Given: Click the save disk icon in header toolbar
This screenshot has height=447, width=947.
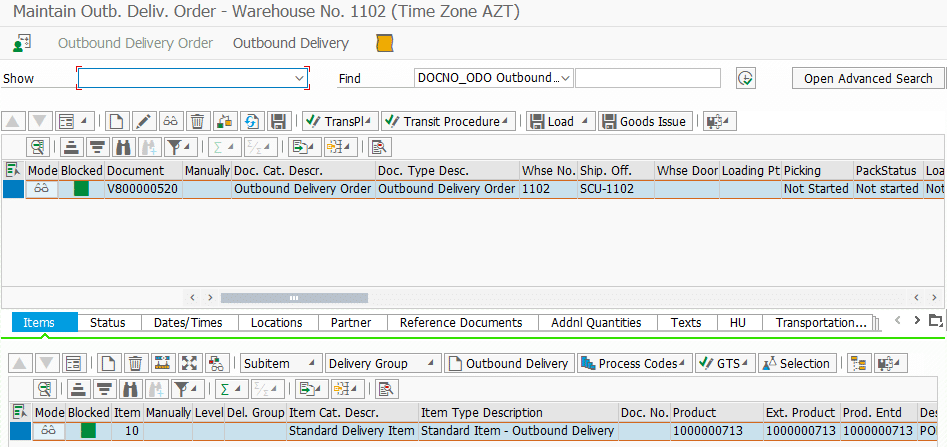Looking at the screenshot, I should tap(279, 121).
